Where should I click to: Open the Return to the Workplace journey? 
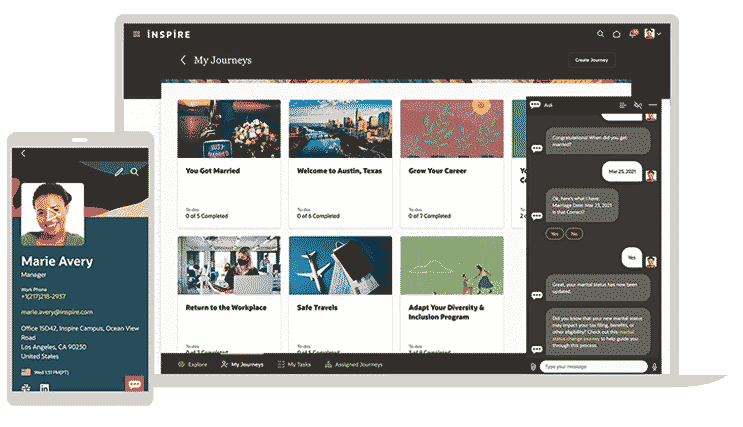pyautogui.click(x=229, y=295)
